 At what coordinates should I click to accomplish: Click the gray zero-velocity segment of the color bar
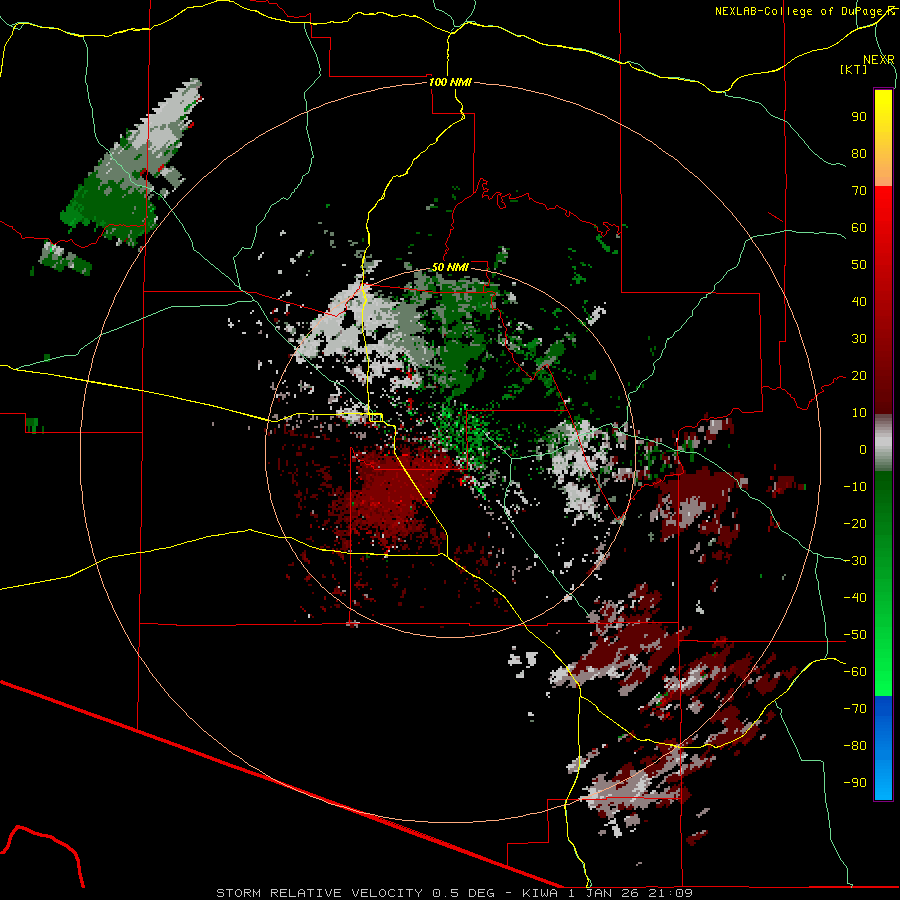tap(883, 443)
